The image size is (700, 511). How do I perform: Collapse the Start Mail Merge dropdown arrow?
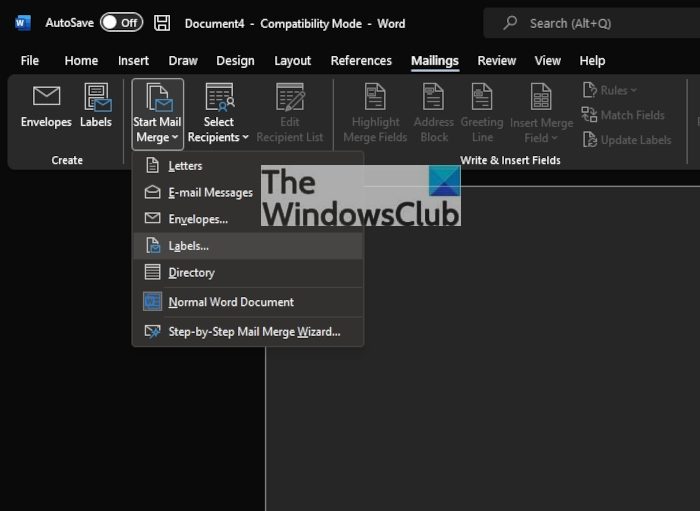coord(175,137)
